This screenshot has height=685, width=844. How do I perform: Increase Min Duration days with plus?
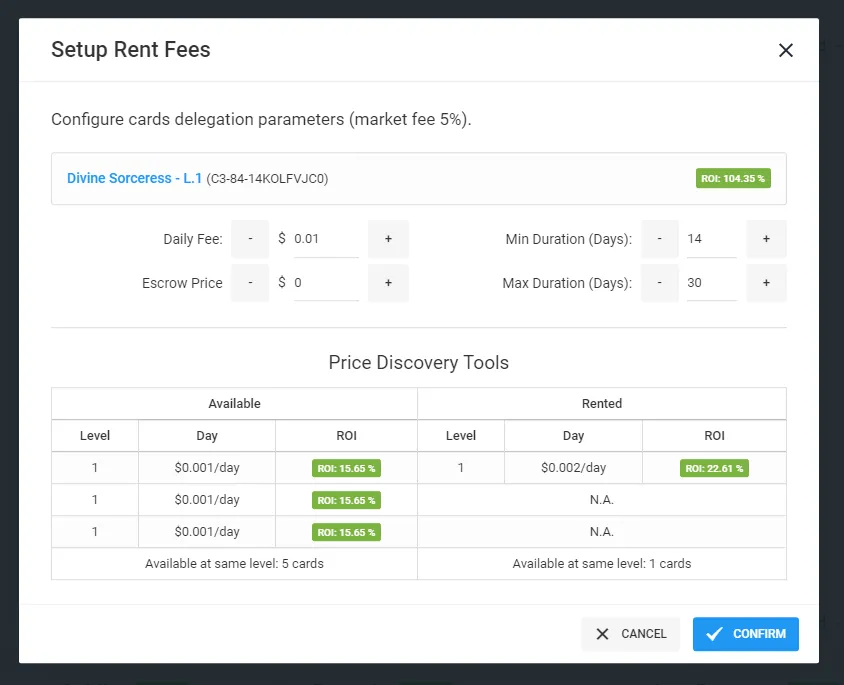coord(766,239)
